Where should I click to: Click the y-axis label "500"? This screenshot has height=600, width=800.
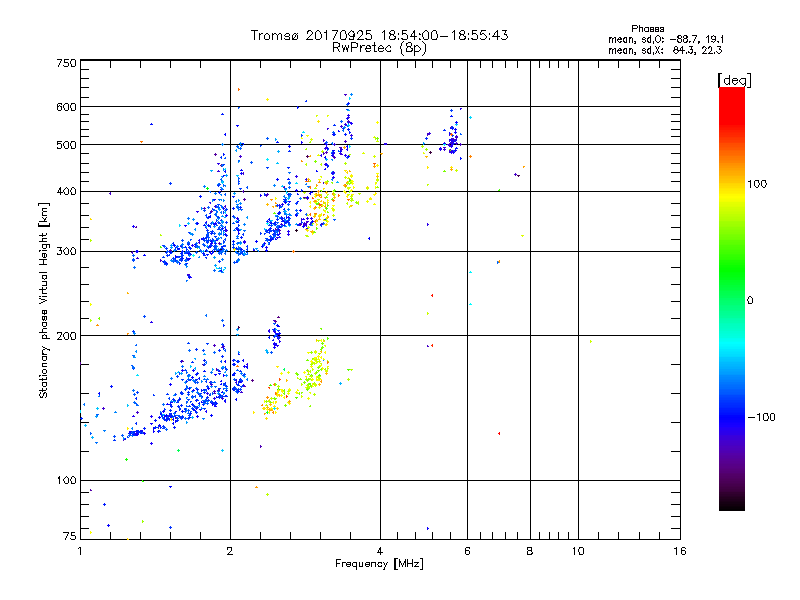pos(66,145)
